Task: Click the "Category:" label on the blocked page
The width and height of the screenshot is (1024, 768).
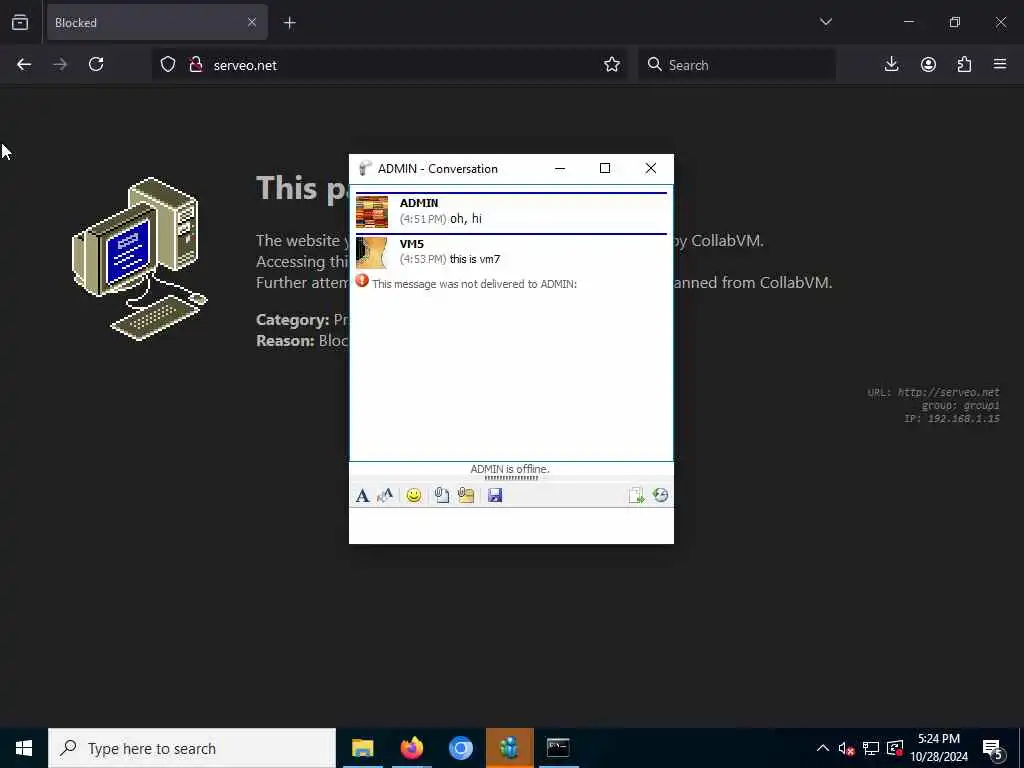Action: [293, 320]
